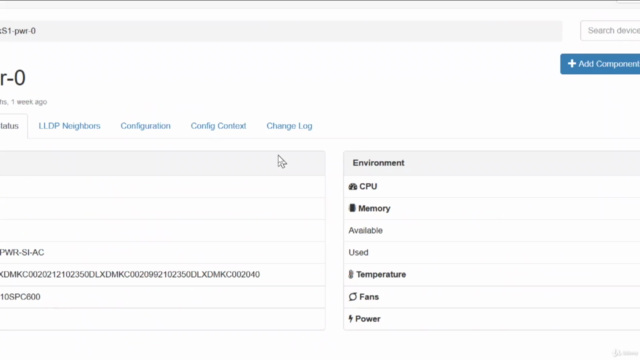640x360 pixels.
Task: Click the Add Components button
Action: (x=600, y=64)
